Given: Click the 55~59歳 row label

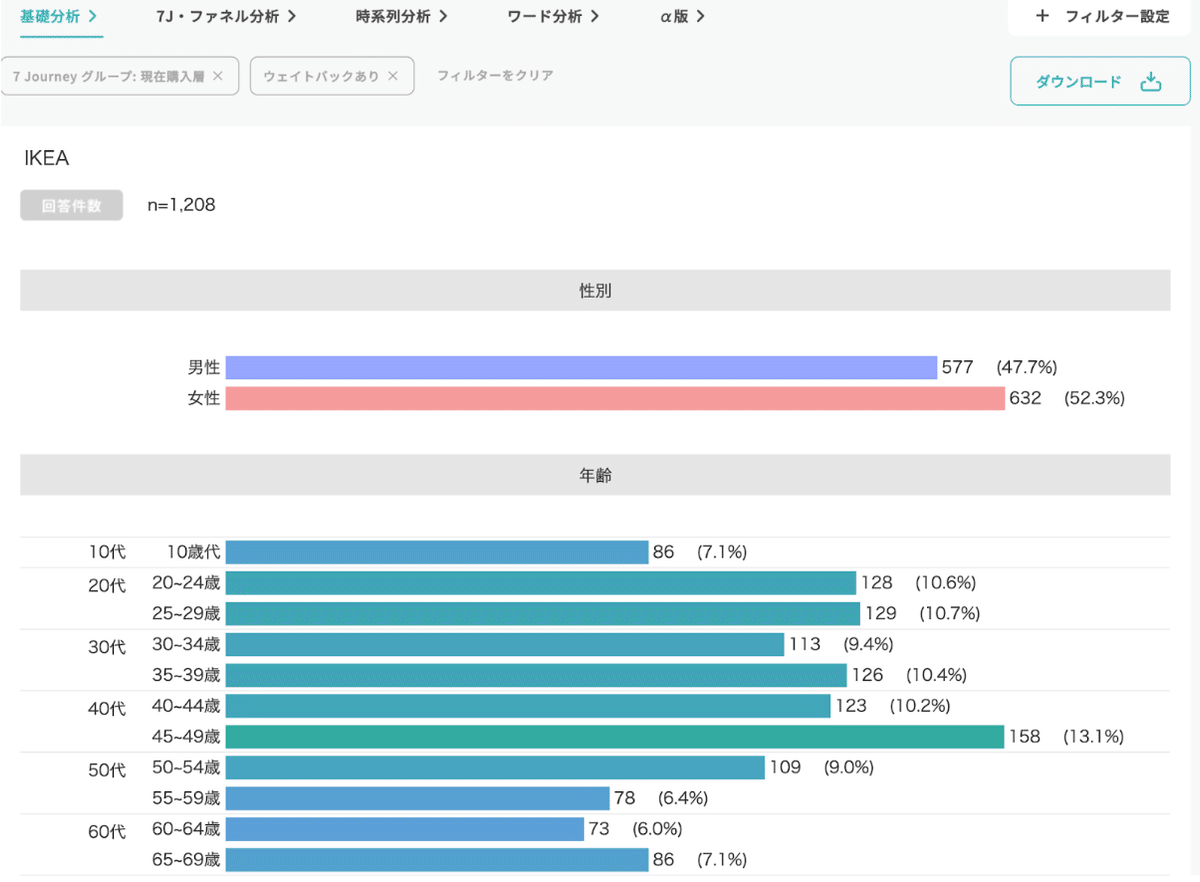Looking at the screenshot, I should [186, 798].
